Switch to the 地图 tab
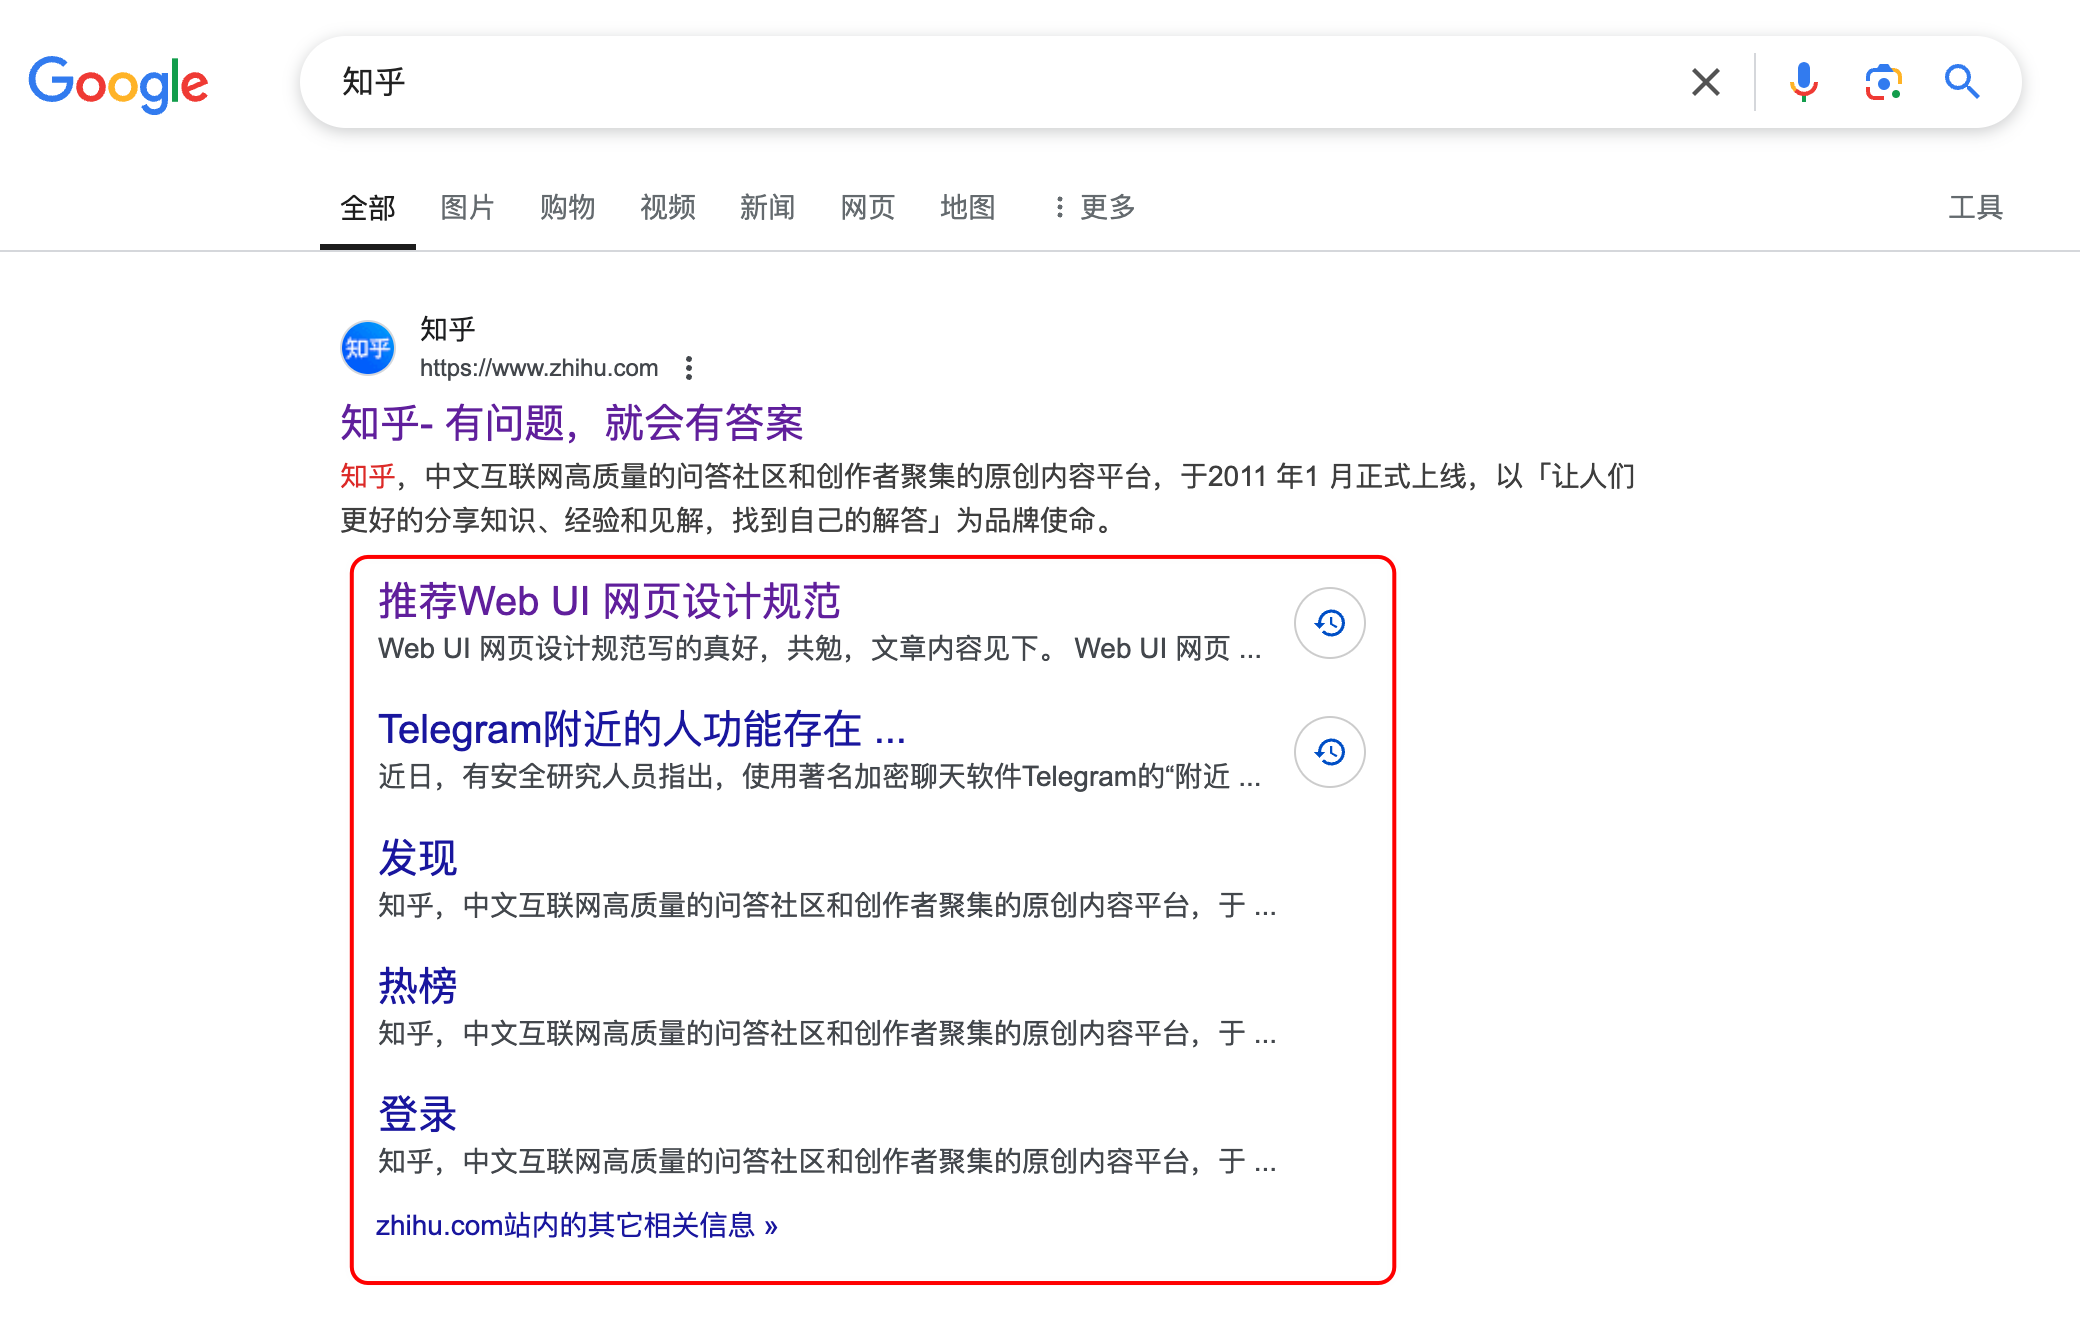2080x1320 pixels. (x=968, y=207)
